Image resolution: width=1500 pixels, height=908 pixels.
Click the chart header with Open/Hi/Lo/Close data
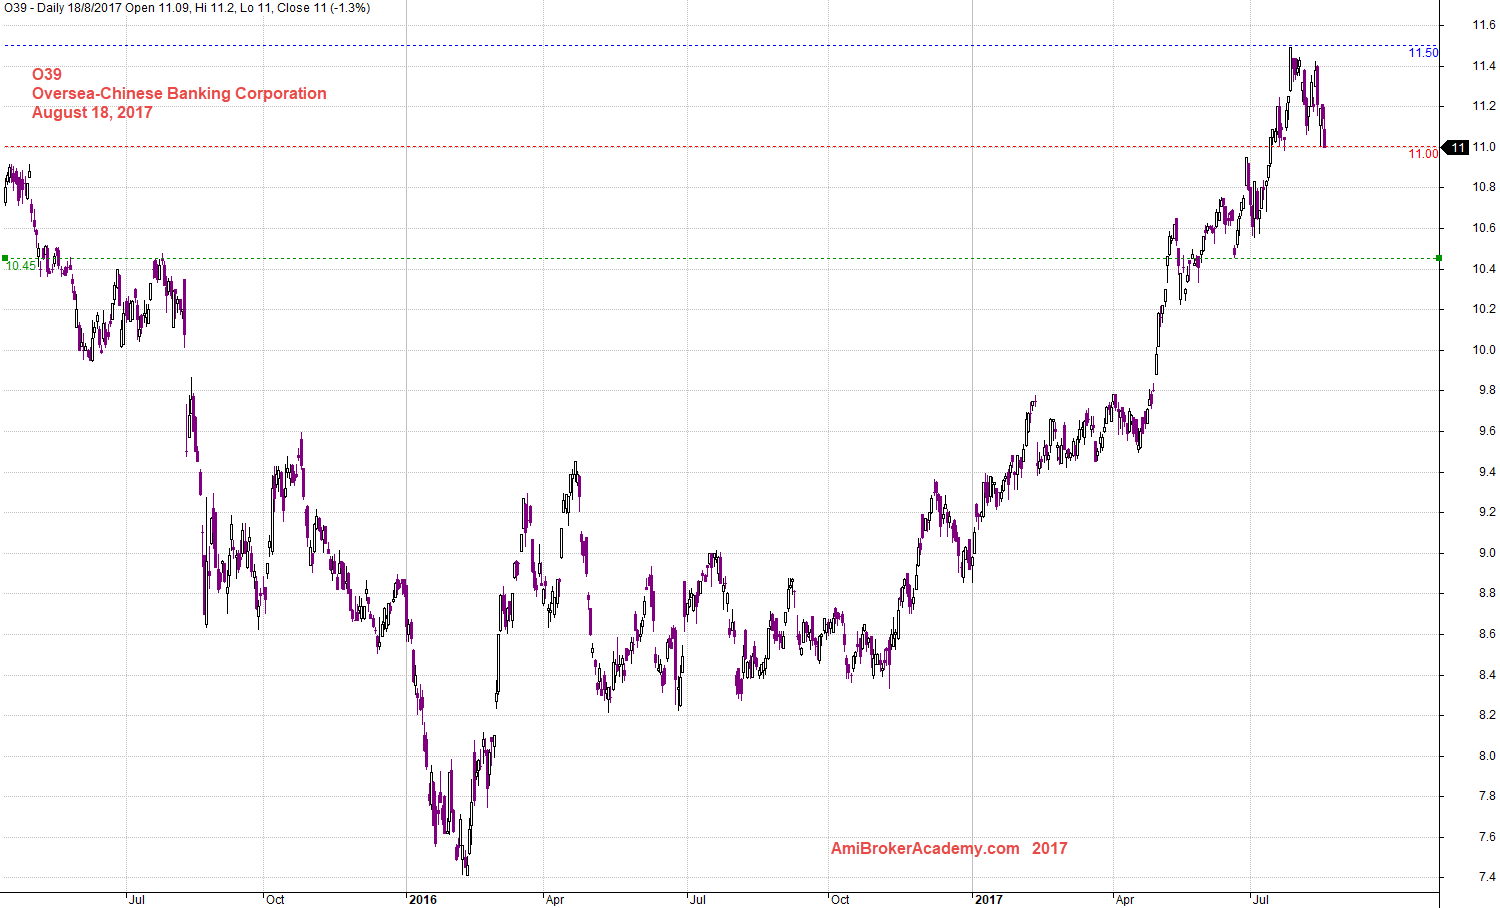pyautogui.click(x=187, y=8)
